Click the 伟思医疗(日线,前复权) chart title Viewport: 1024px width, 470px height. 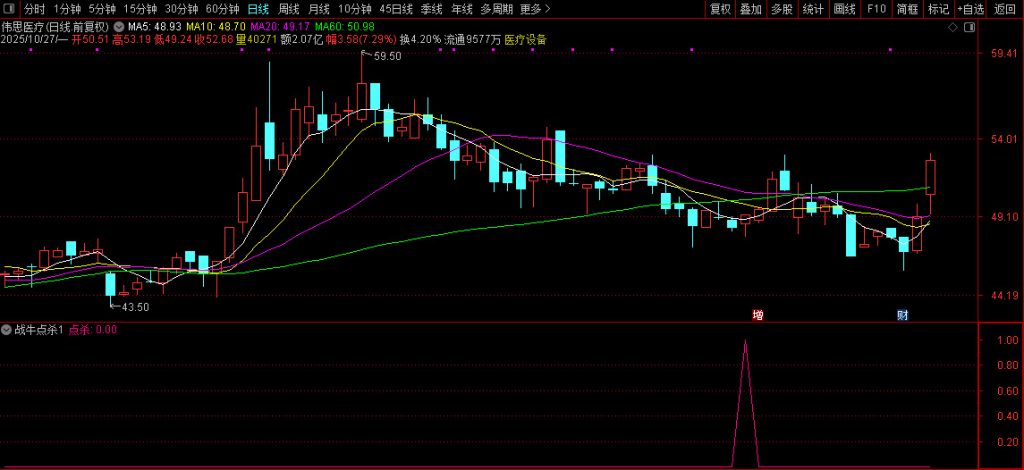56,27
